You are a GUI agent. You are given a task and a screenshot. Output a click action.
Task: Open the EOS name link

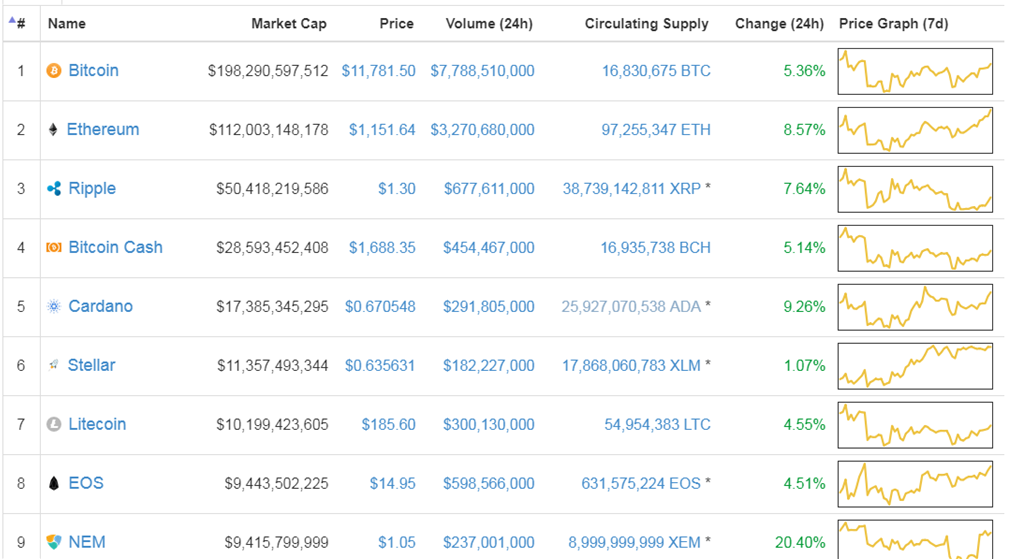click(x=86, y=483)
